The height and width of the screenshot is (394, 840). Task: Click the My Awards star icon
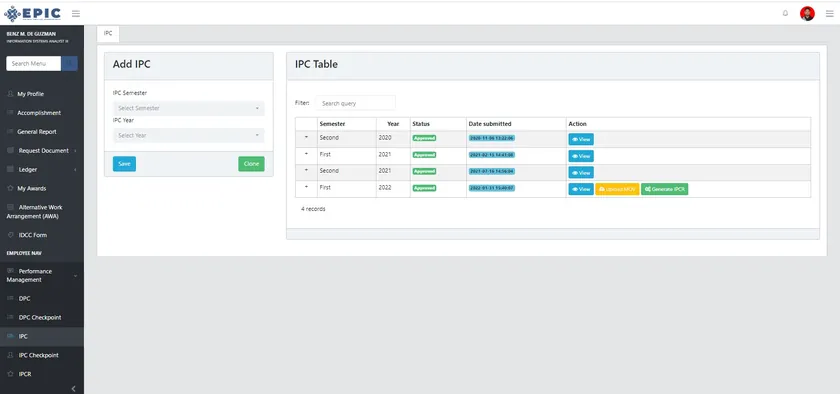10,188
